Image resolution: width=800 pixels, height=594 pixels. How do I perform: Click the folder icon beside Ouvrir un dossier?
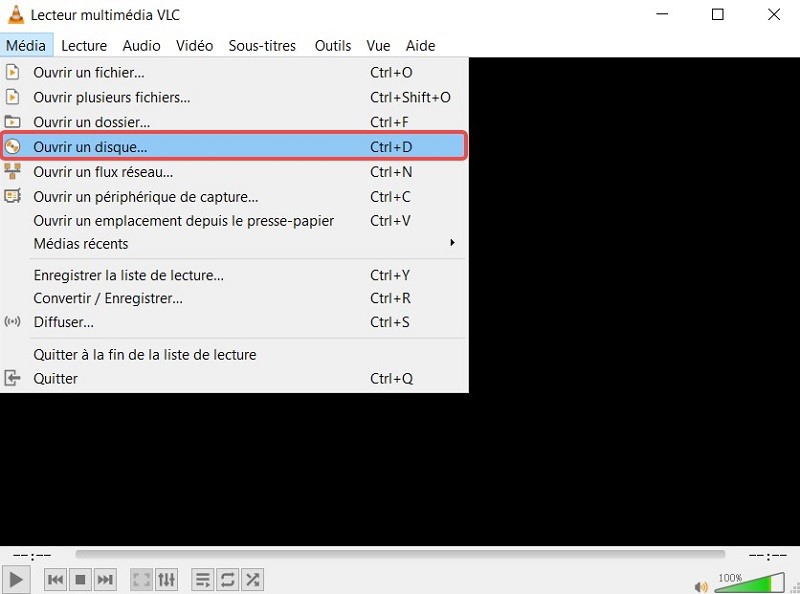[x=12, y=121]
